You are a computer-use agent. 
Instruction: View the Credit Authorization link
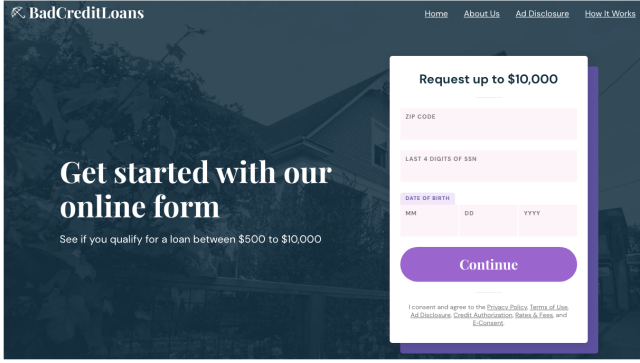(x=482, y=315)
